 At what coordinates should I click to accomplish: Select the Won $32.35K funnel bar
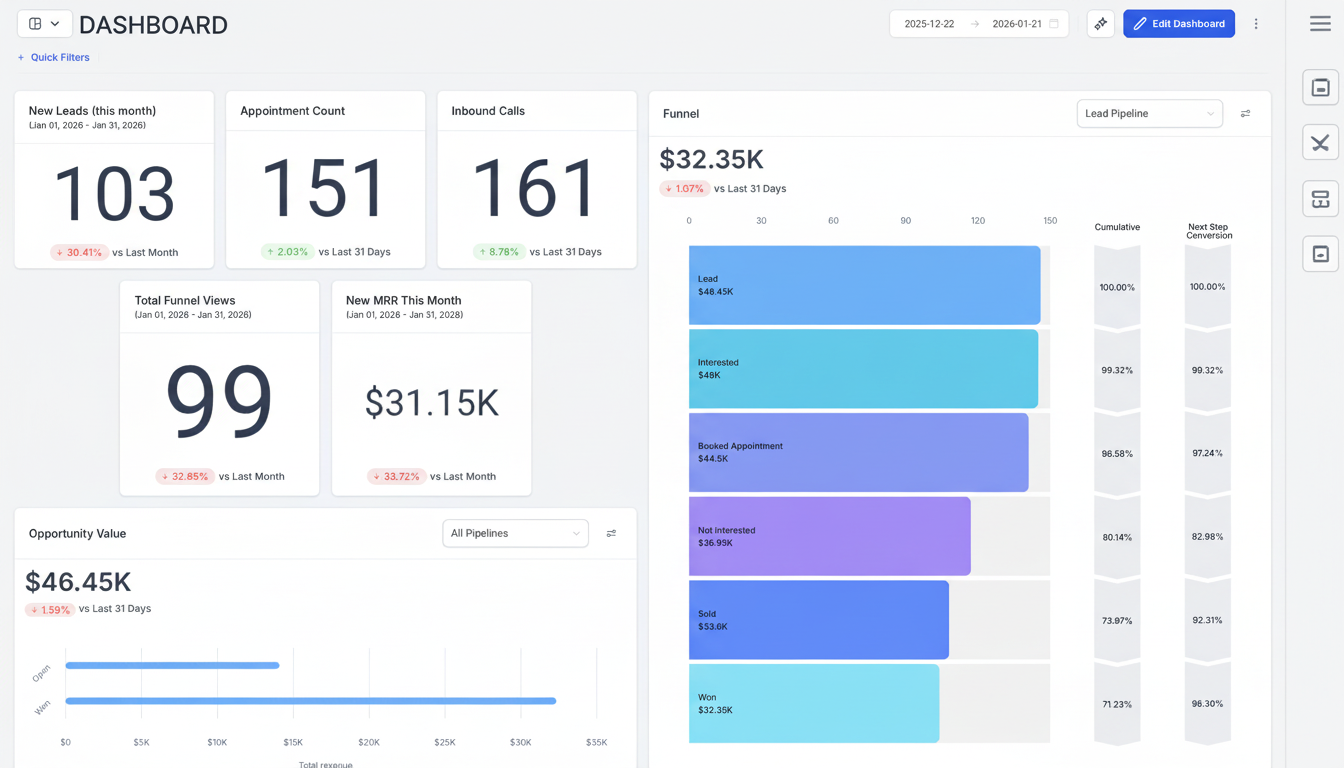(x=814, y=704)
